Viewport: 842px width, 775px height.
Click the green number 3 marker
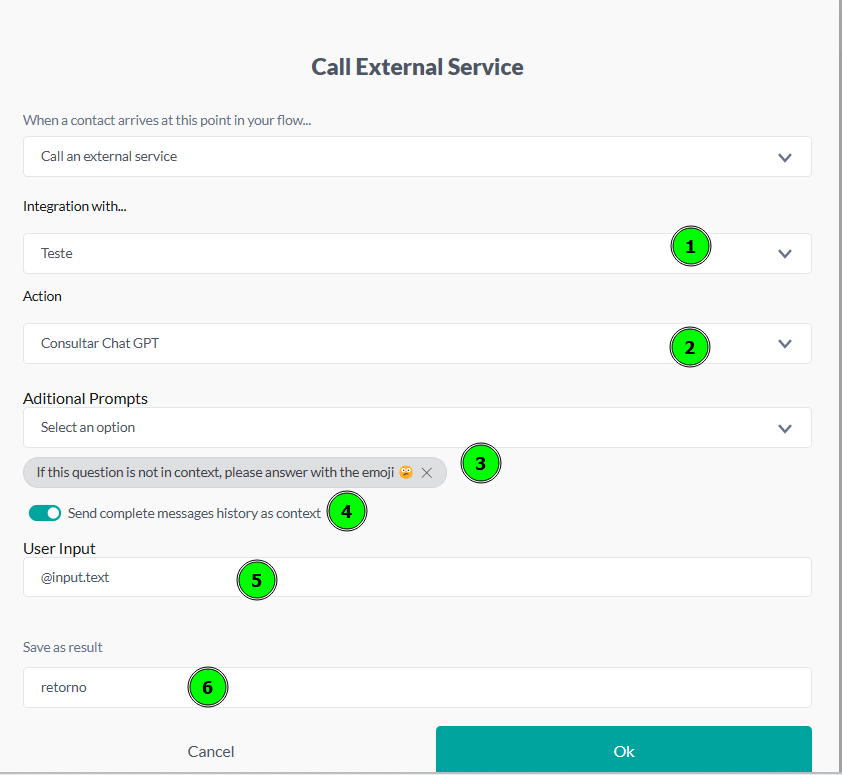click(480, 464)
